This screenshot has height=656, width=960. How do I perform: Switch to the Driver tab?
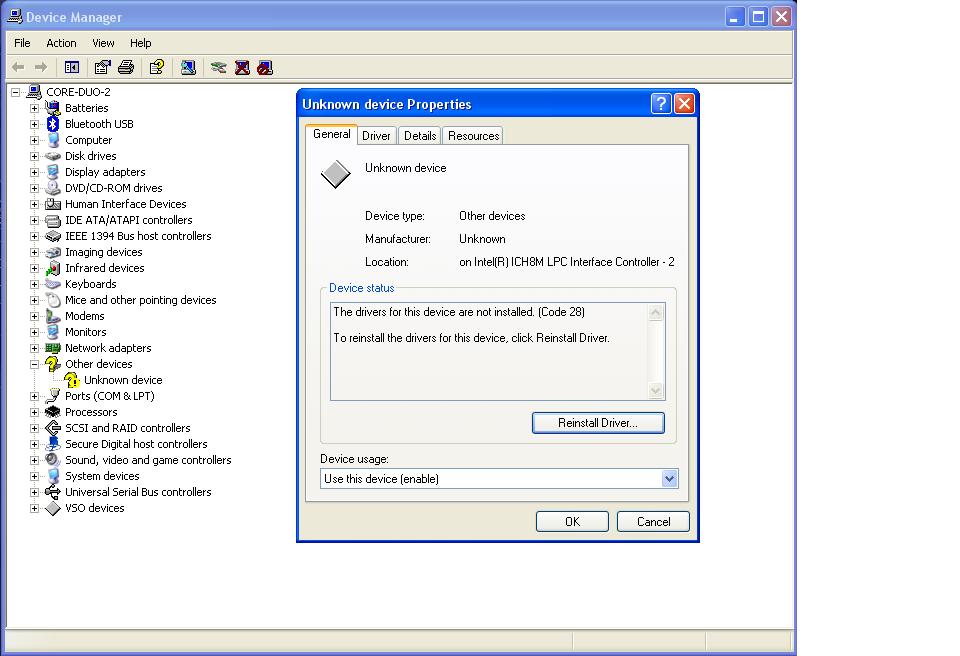coord(376,136)
